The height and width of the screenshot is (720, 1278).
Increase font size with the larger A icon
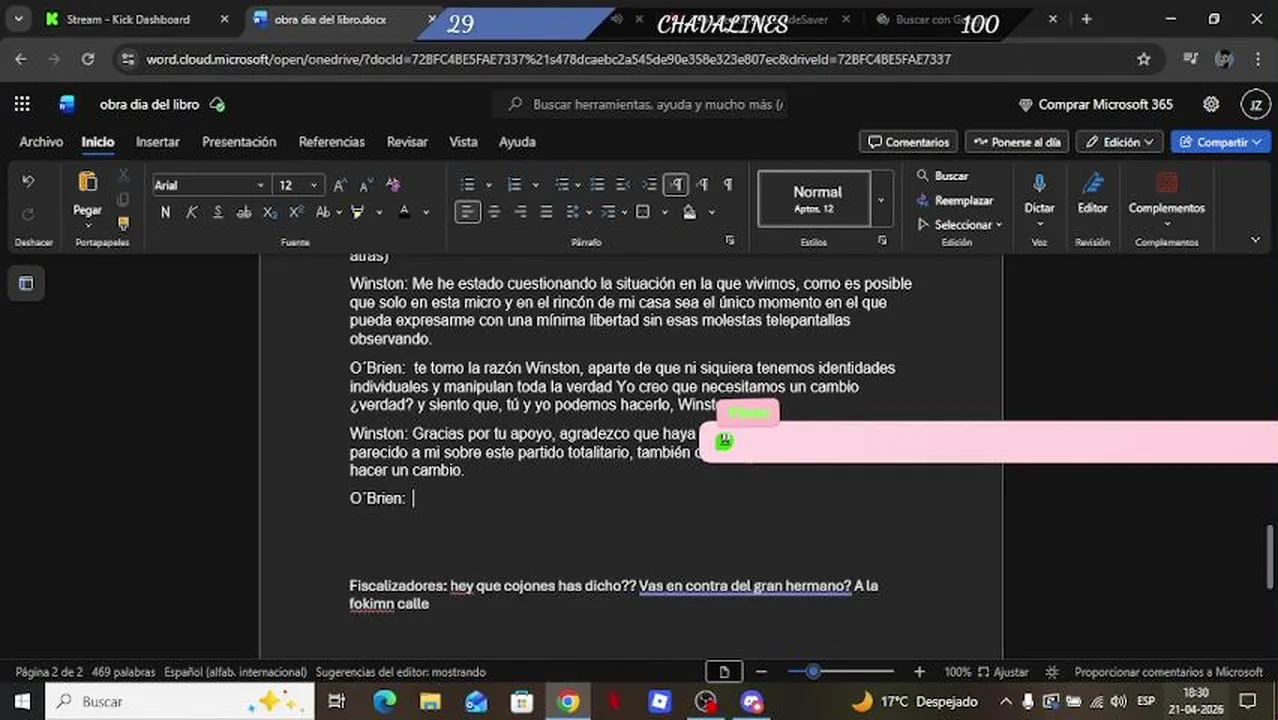(x=340, y=185)
